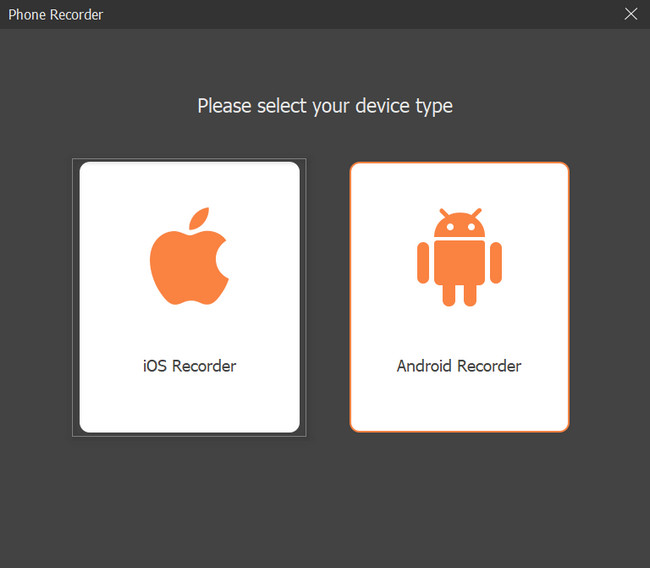Screen dimensions: 650x568
Task: Choose the iOS Recorder label
Action: (x=189, y=366)
